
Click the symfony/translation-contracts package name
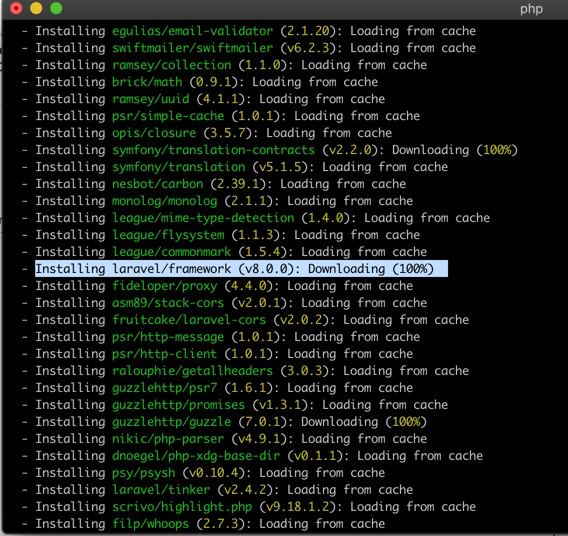(x=213, y=150)
